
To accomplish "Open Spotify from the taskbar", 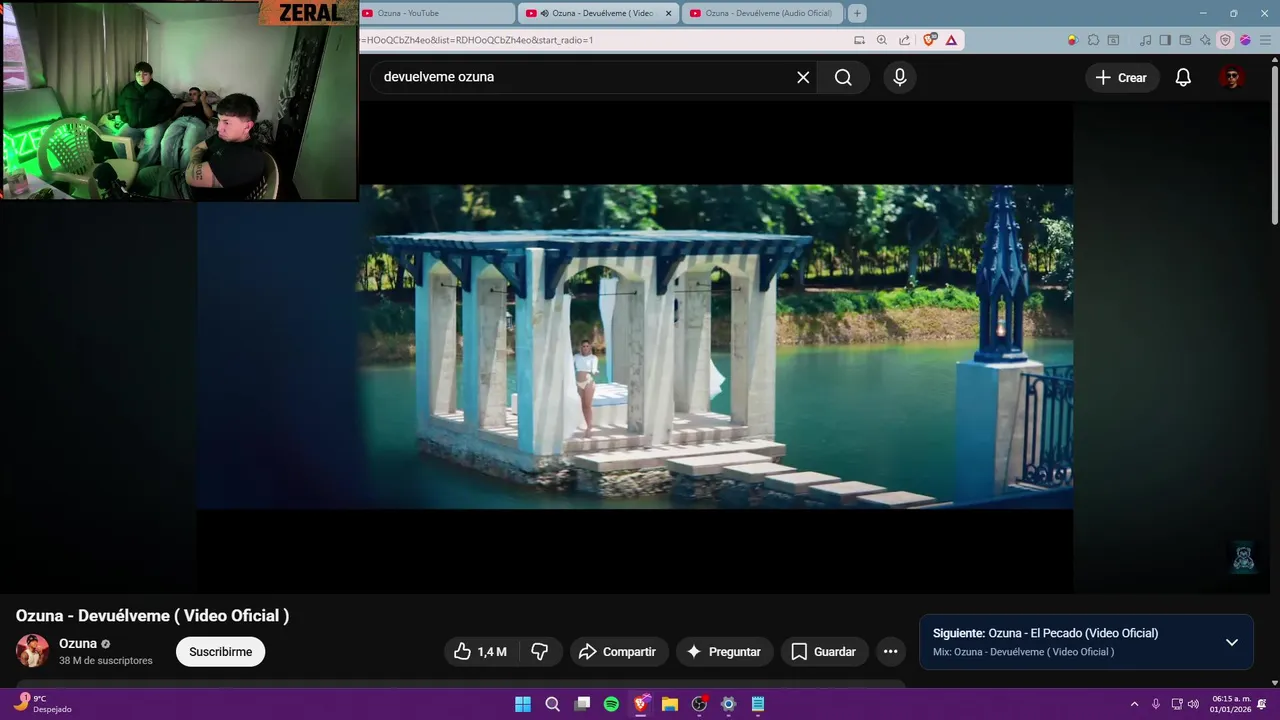I will point(611,704).
